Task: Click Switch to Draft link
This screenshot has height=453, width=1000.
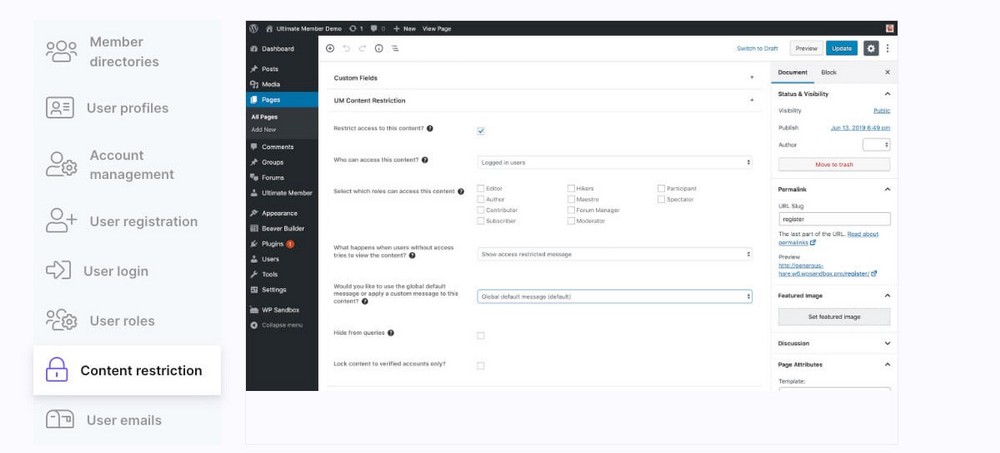Action: (x=757, y=48)
